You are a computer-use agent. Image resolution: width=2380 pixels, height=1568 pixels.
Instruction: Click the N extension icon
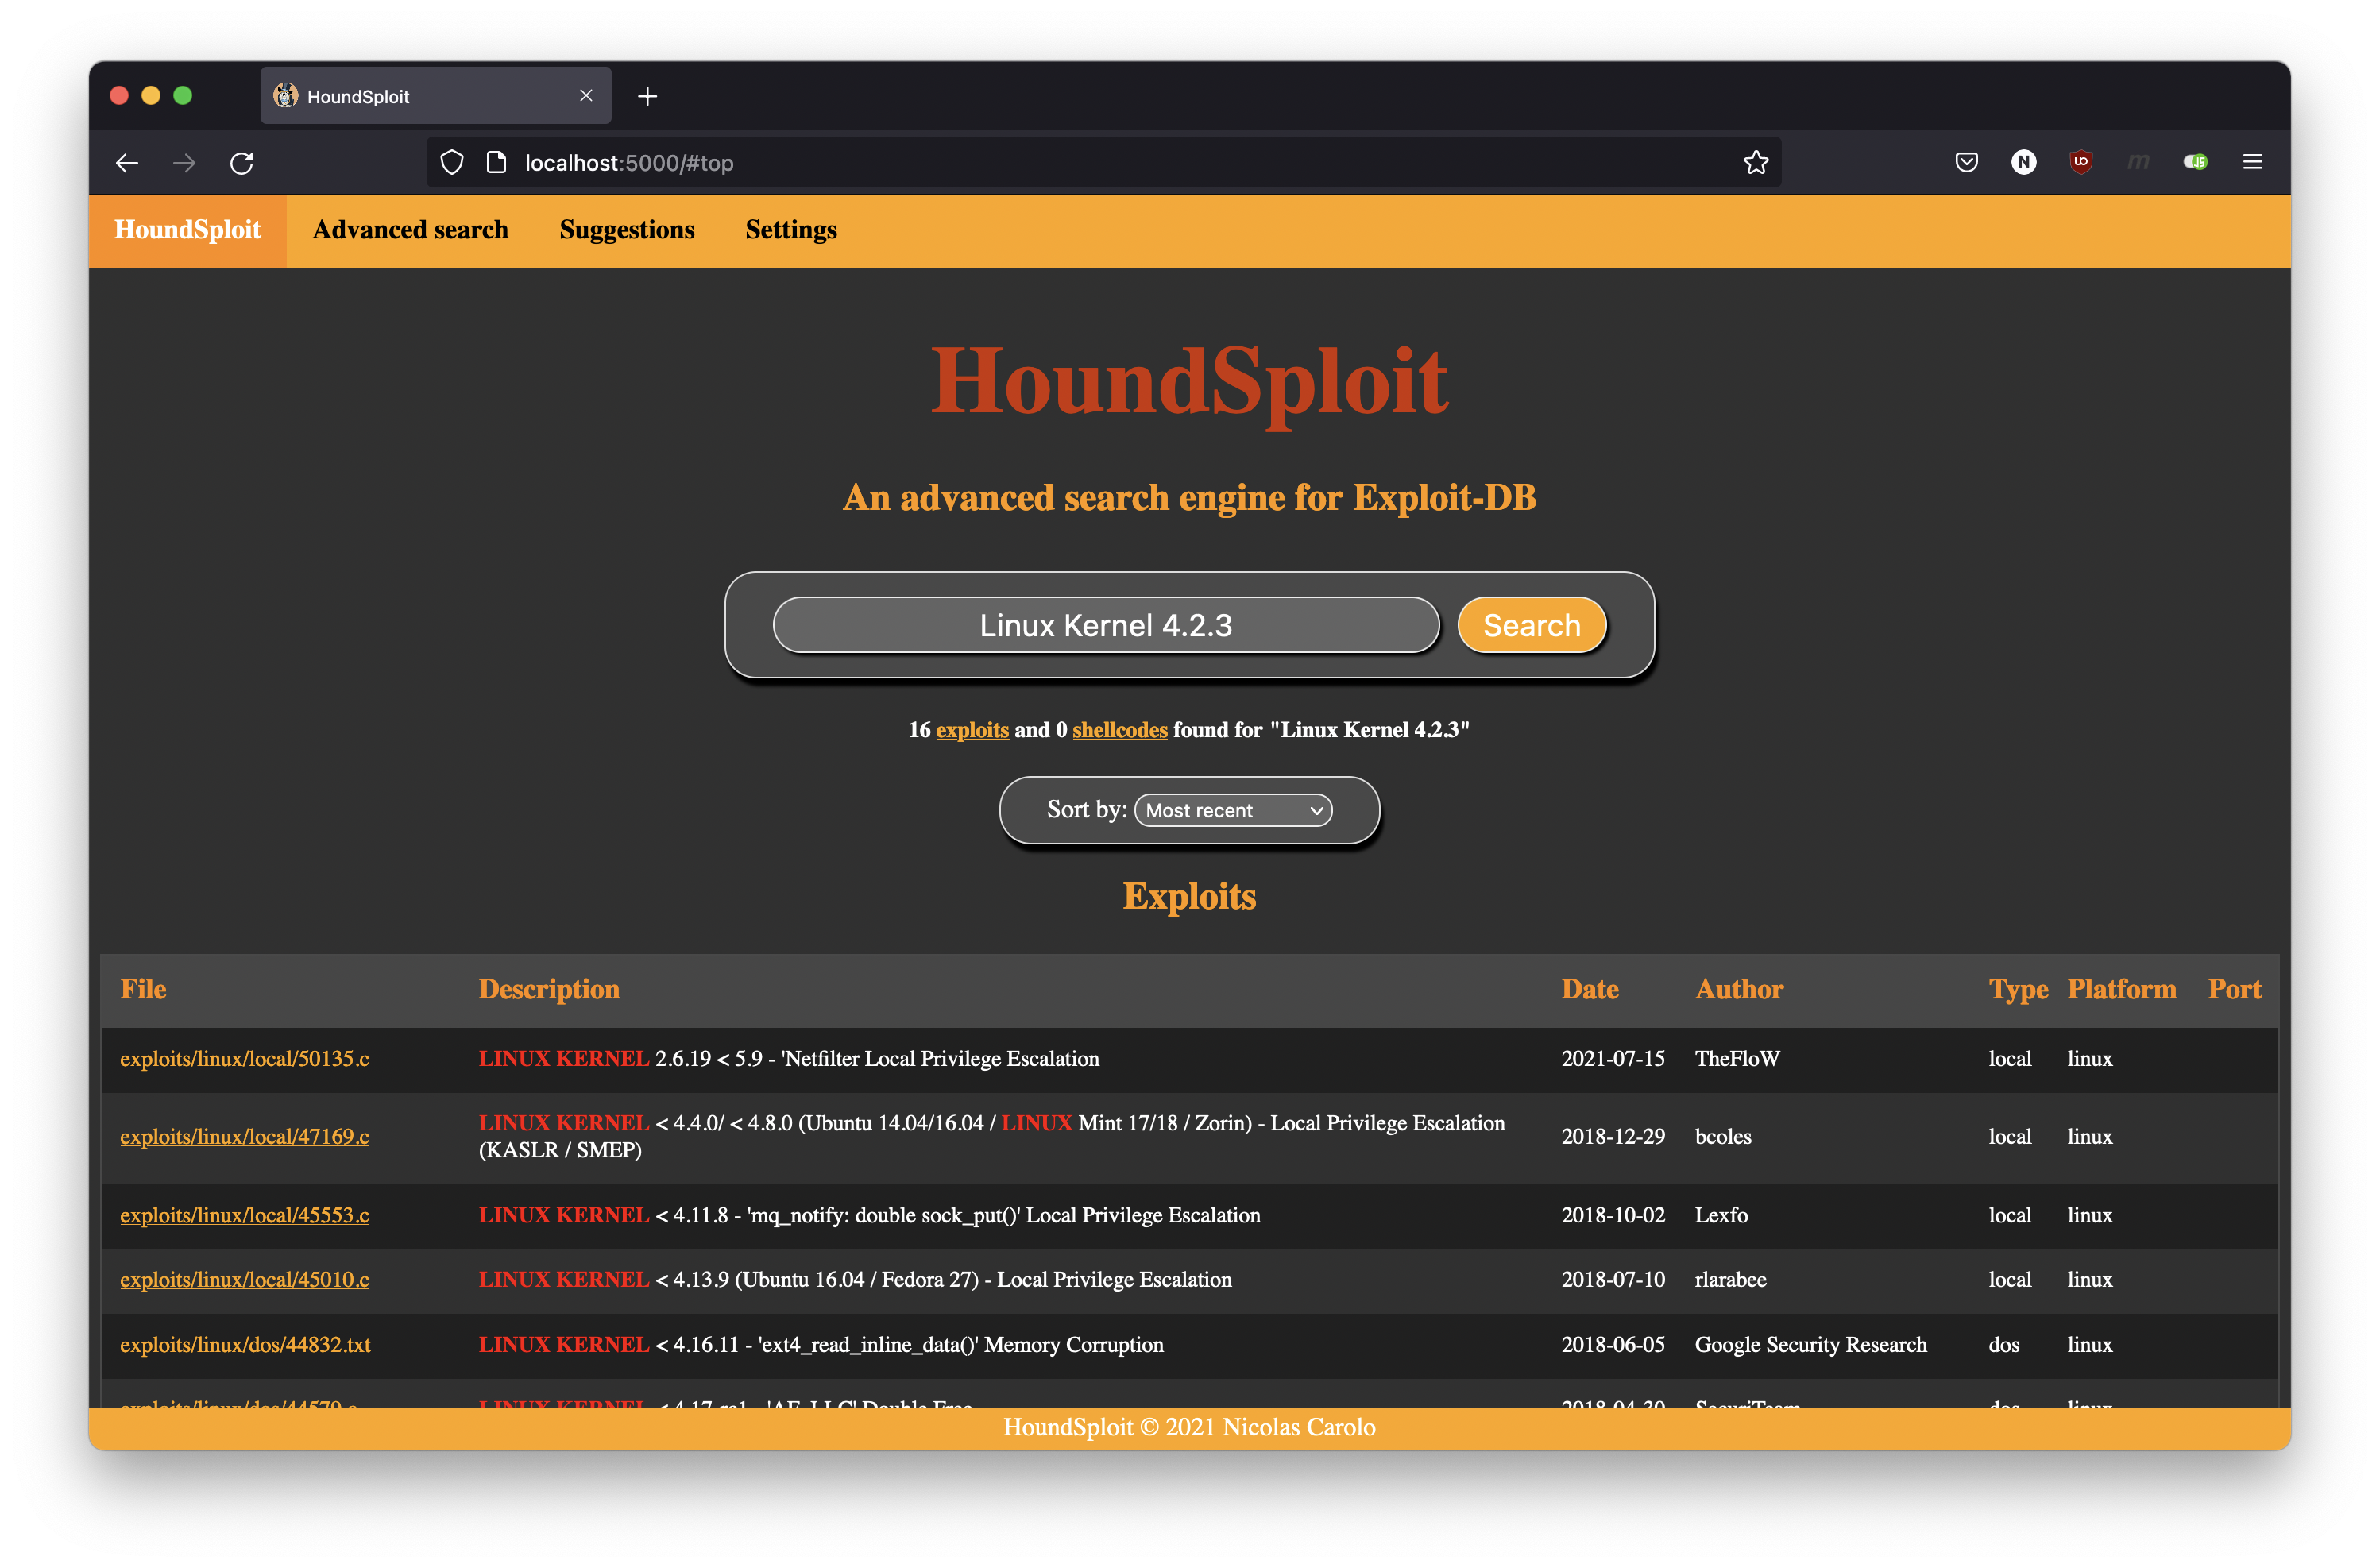coord(2023,162)
